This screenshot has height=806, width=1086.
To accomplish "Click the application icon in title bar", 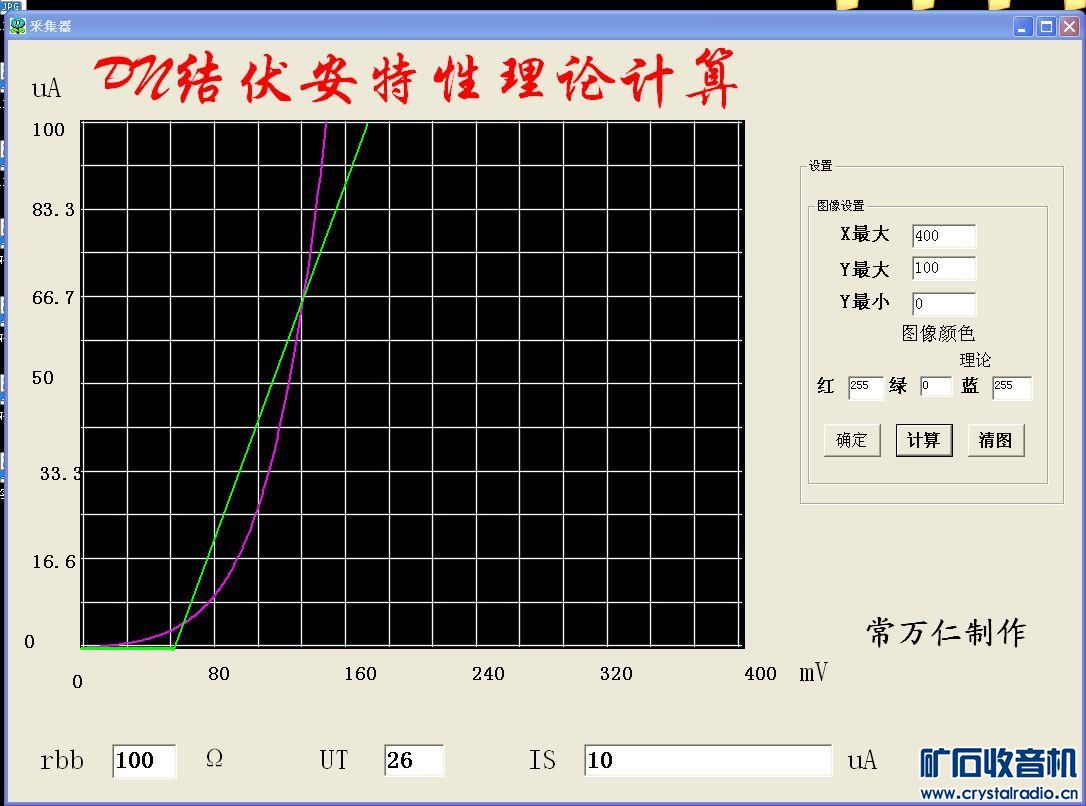I will (x=18, y=26).
